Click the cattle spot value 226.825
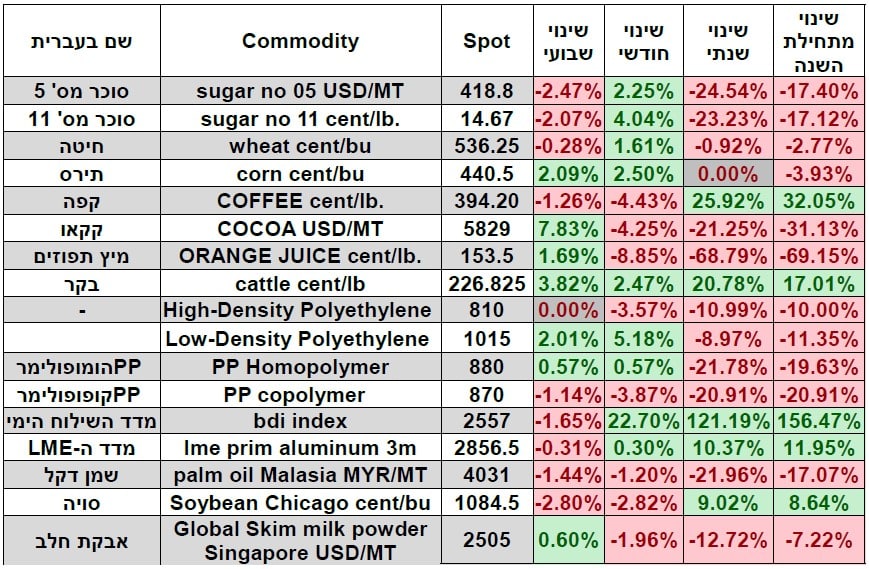869x569 pixels. pos(487,283)
